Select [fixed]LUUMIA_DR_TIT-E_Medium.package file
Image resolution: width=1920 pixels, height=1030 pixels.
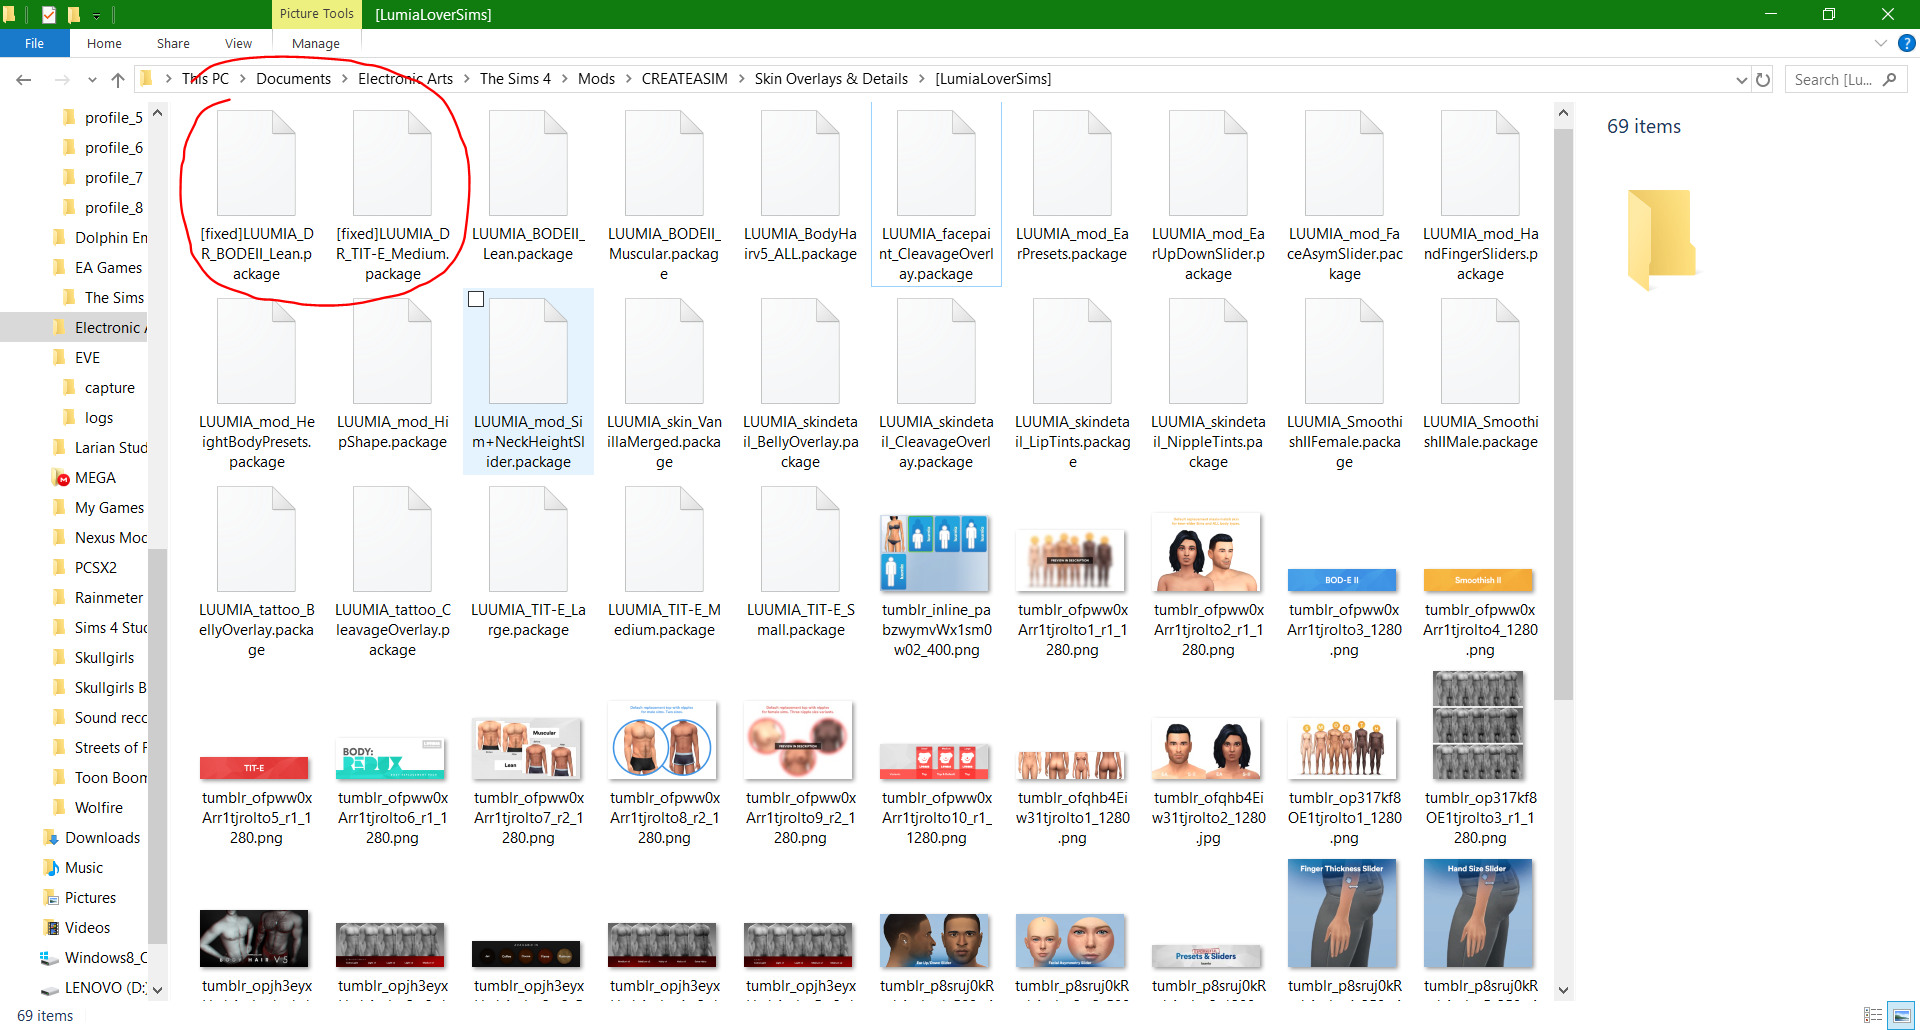tap(393, 196)
